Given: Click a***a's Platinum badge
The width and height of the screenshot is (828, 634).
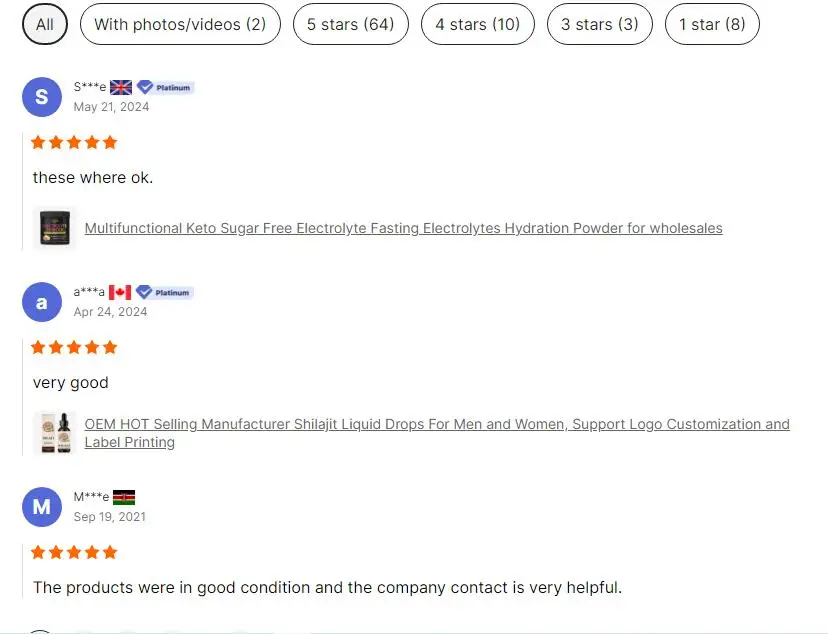Looking at the screenshot, I should tap(165, 293).
